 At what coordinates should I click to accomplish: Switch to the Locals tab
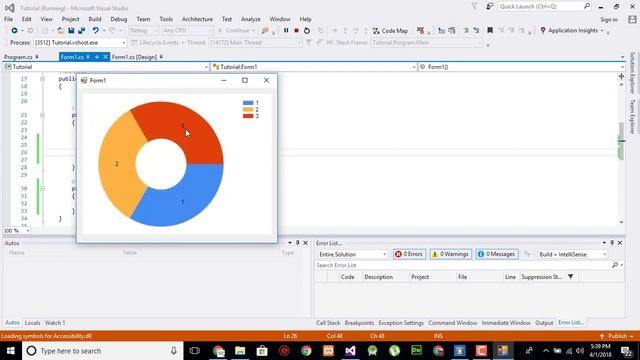(x=32, y=323)
